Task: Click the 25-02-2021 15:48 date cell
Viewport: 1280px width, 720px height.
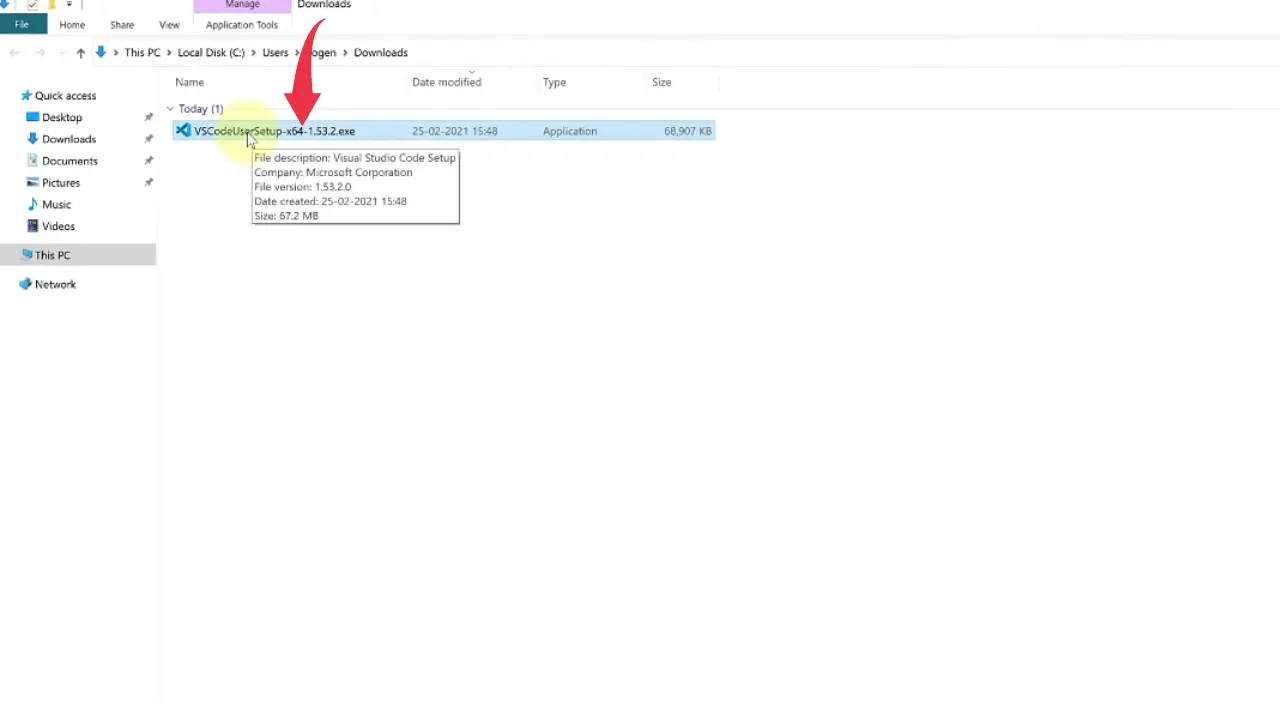Action: [x=455, y=131]
